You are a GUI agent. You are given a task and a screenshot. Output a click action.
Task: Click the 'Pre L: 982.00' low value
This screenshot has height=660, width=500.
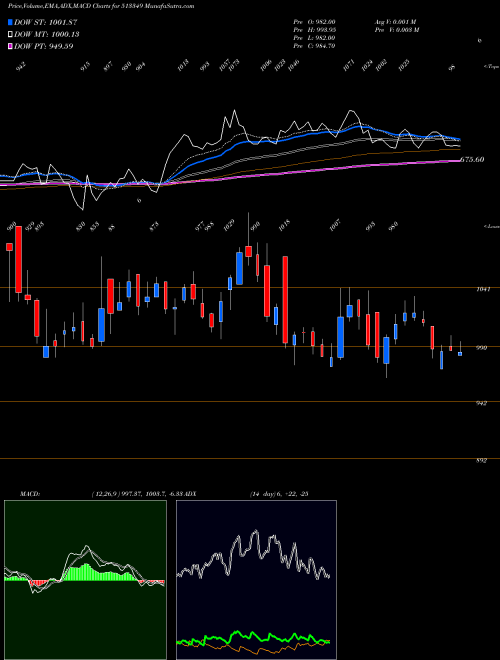tap(314, 38)
